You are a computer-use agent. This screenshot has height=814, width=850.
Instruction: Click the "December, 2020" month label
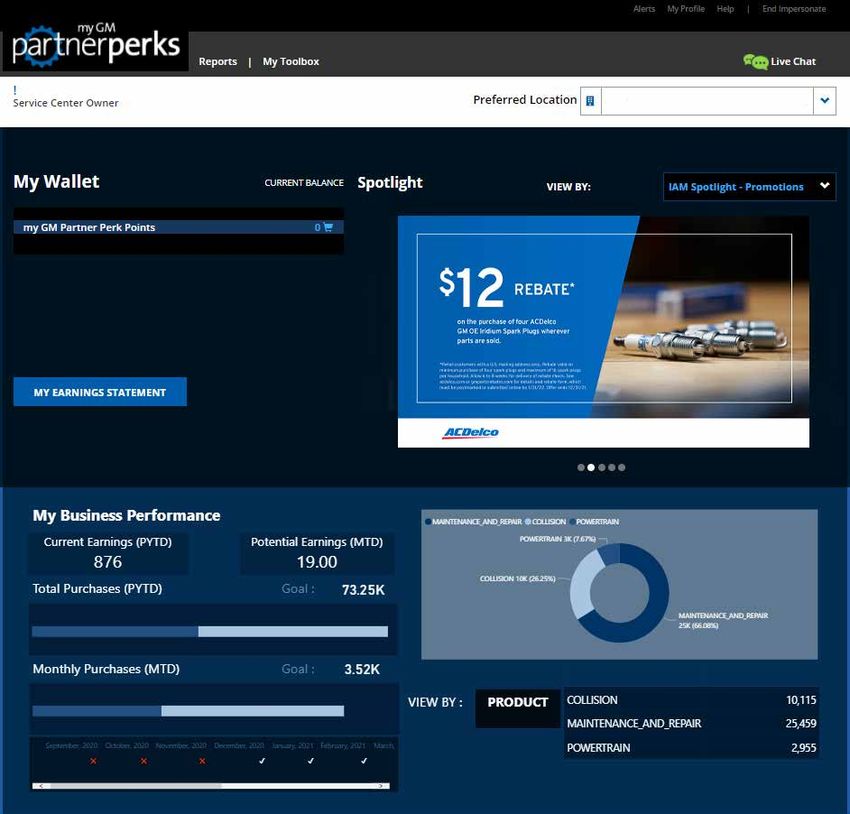coord(239,746)
